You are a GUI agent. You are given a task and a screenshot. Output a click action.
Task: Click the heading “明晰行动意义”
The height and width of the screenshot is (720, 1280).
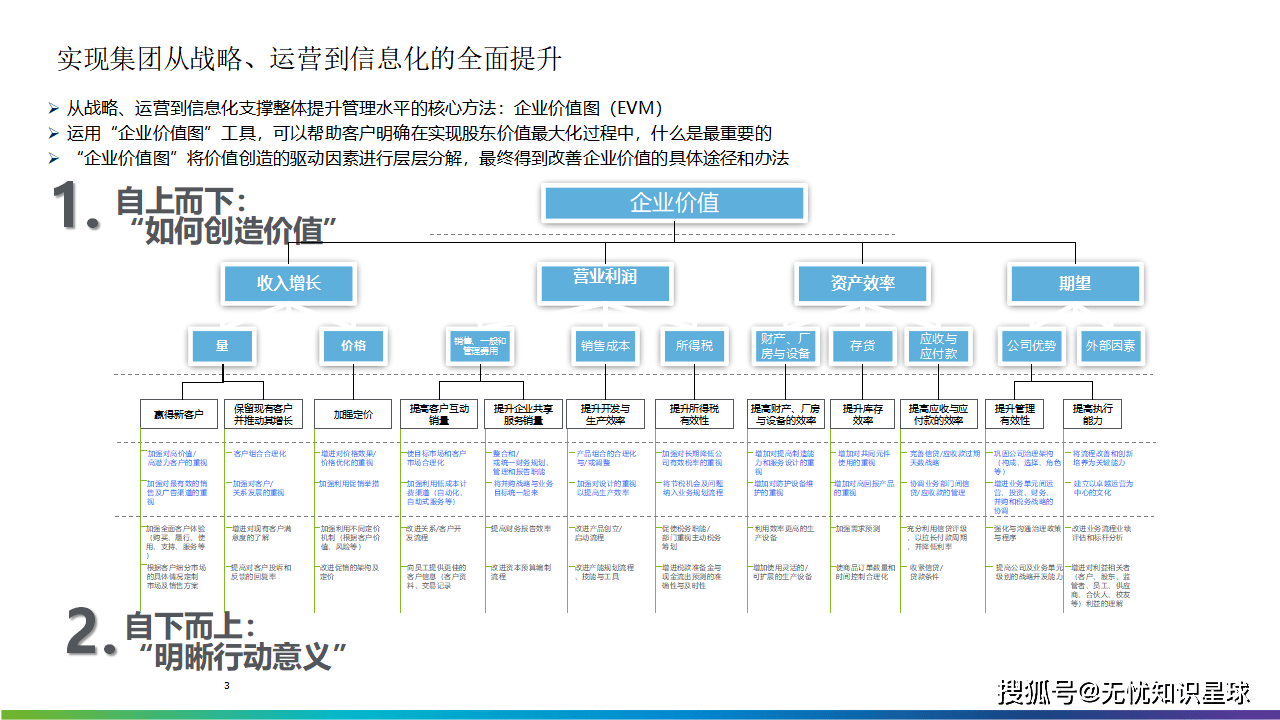pyautogui.click(x=241, y=657)
